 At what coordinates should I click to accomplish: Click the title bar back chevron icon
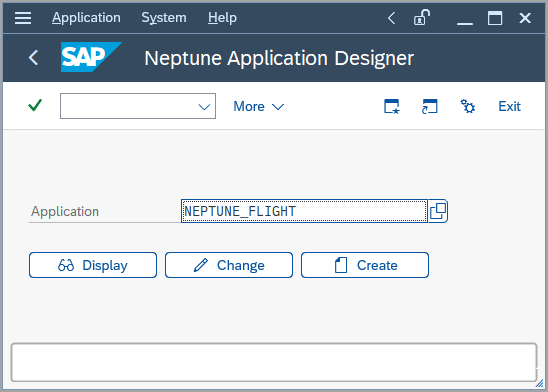392,18
